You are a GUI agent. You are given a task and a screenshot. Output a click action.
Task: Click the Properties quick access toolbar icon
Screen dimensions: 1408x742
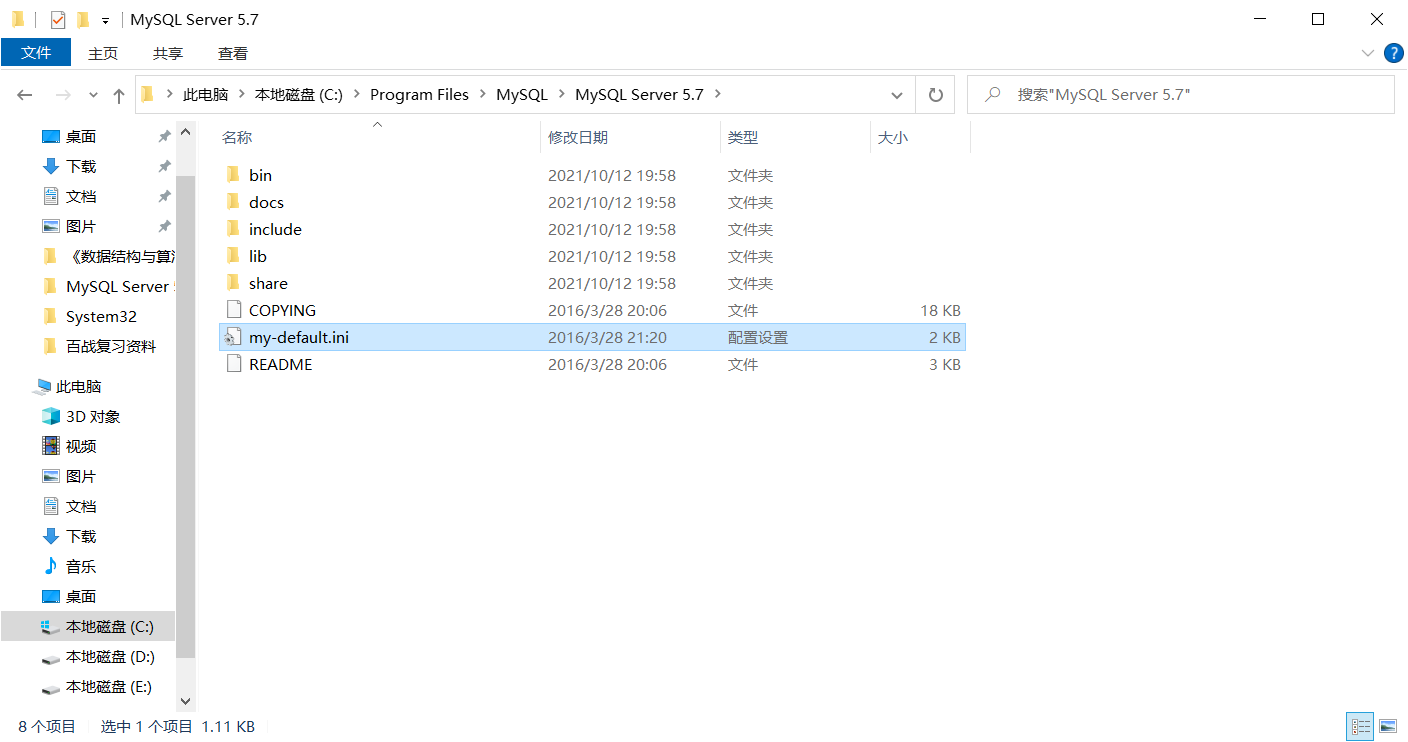[58, 19]
